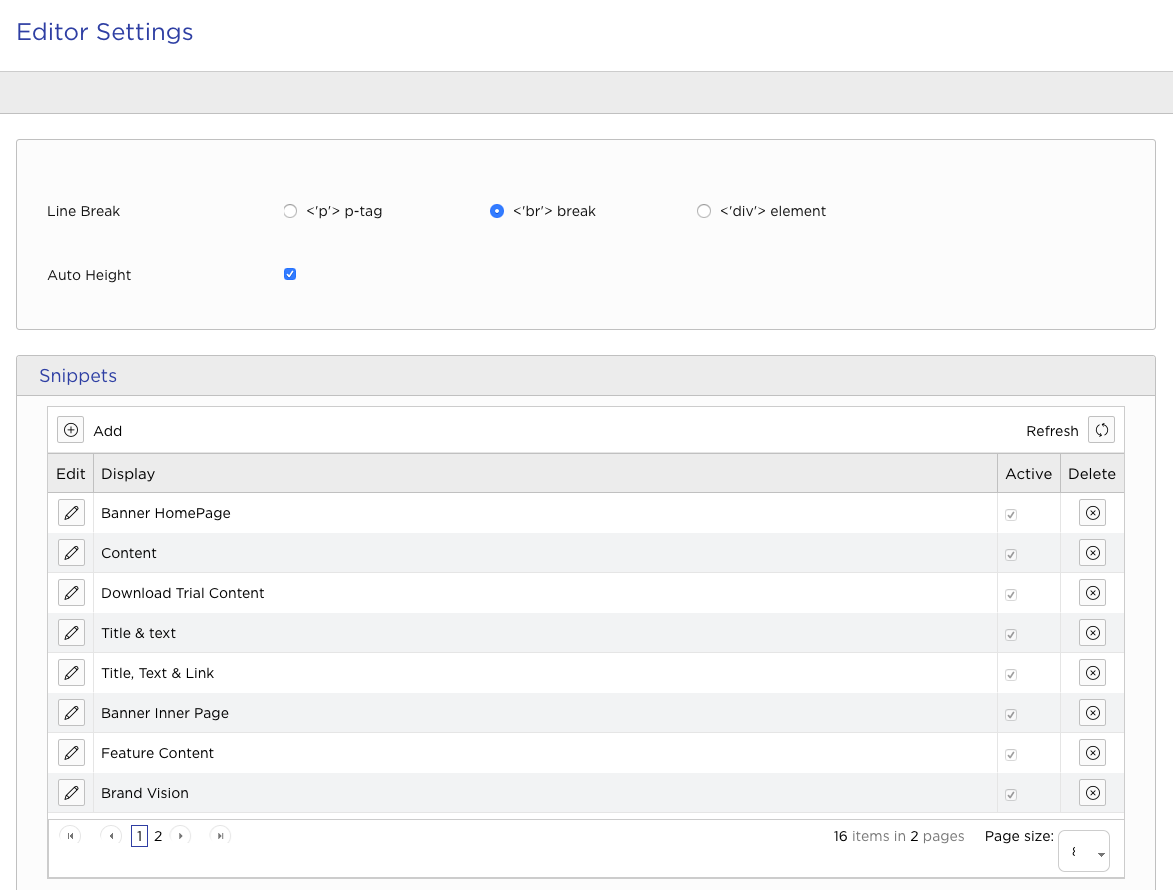Toggle Active checkbox for Download Trial Content

click(1011, 595)
